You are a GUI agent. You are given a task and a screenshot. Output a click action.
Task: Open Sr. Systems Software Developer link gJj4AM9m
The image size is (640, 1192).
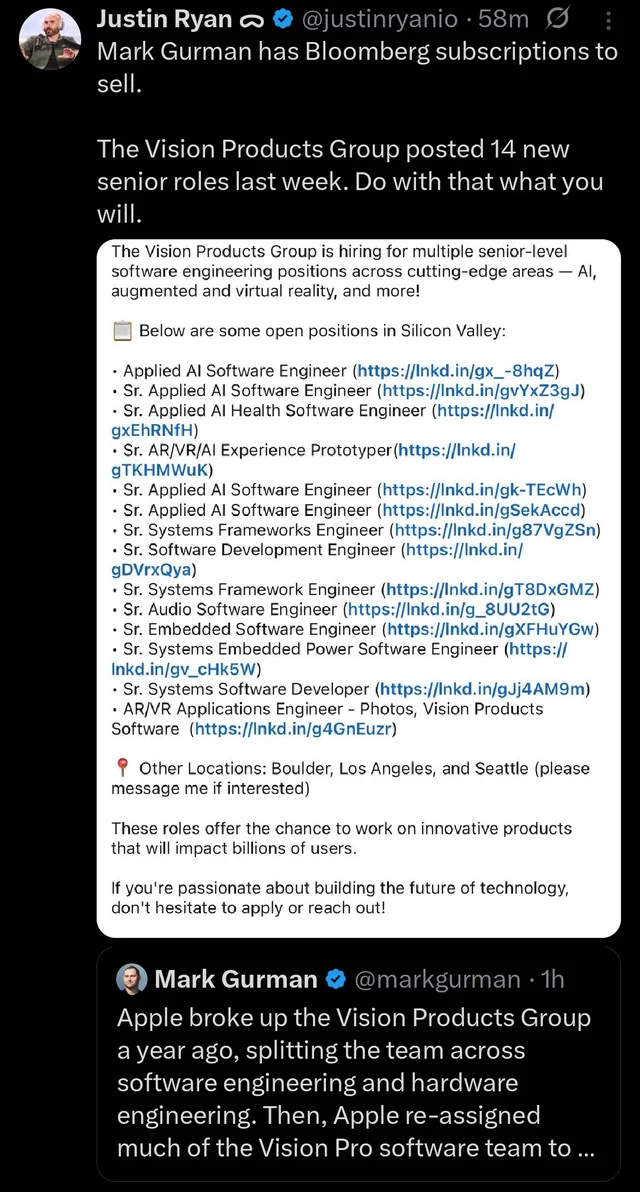(483, 689)
